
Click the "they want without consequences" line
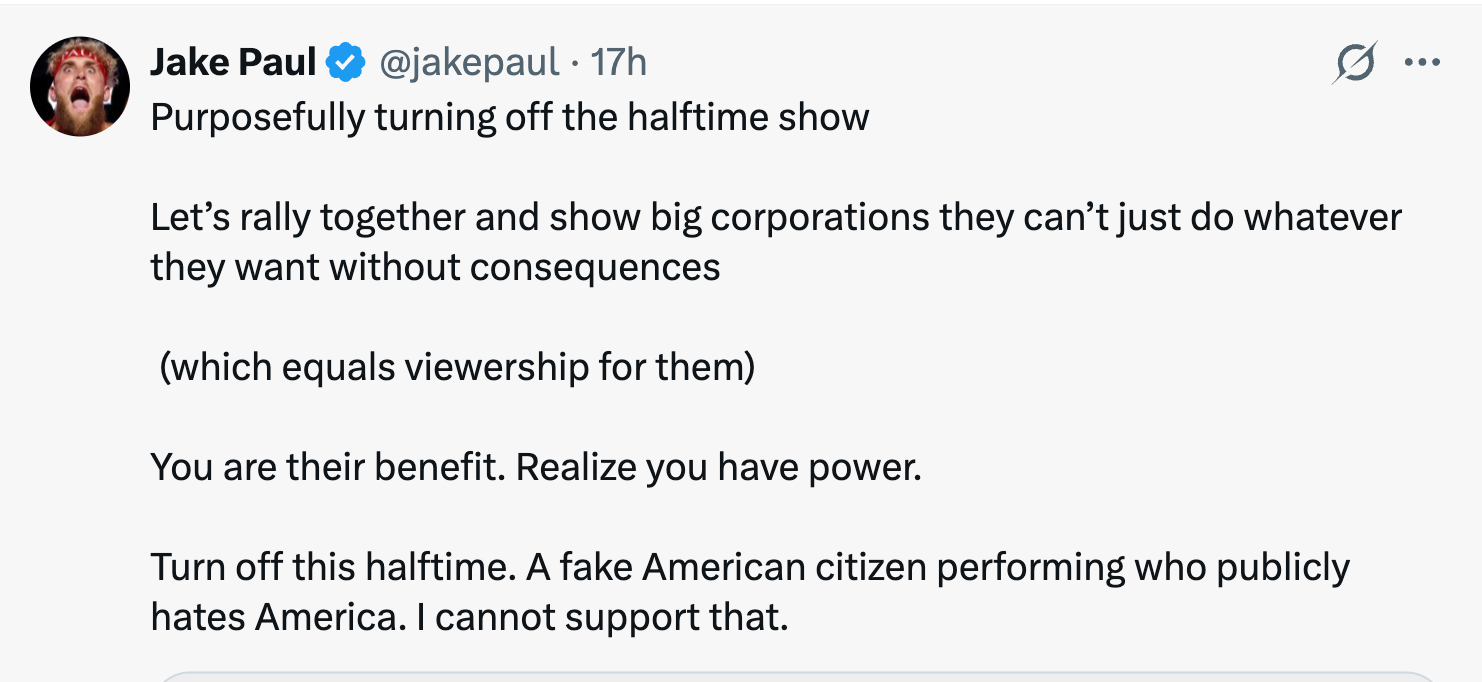click(x=435, y=267)
